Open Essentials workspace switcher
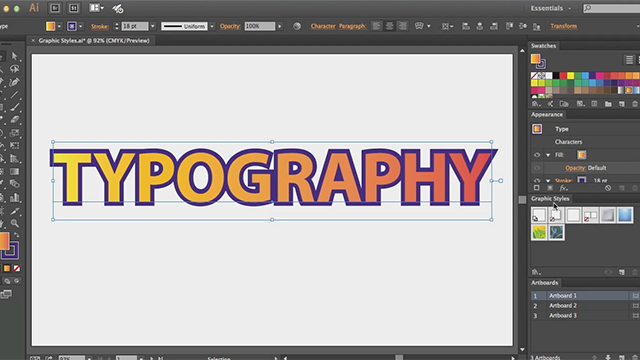640x360 pixels. tap(550, 8)
